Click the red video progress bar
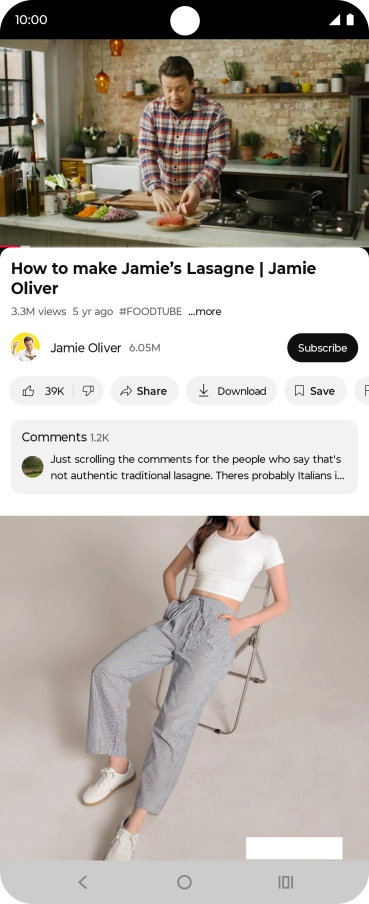Image resolution: width=369 pixels, height=904 pixels. coord(10,247)
